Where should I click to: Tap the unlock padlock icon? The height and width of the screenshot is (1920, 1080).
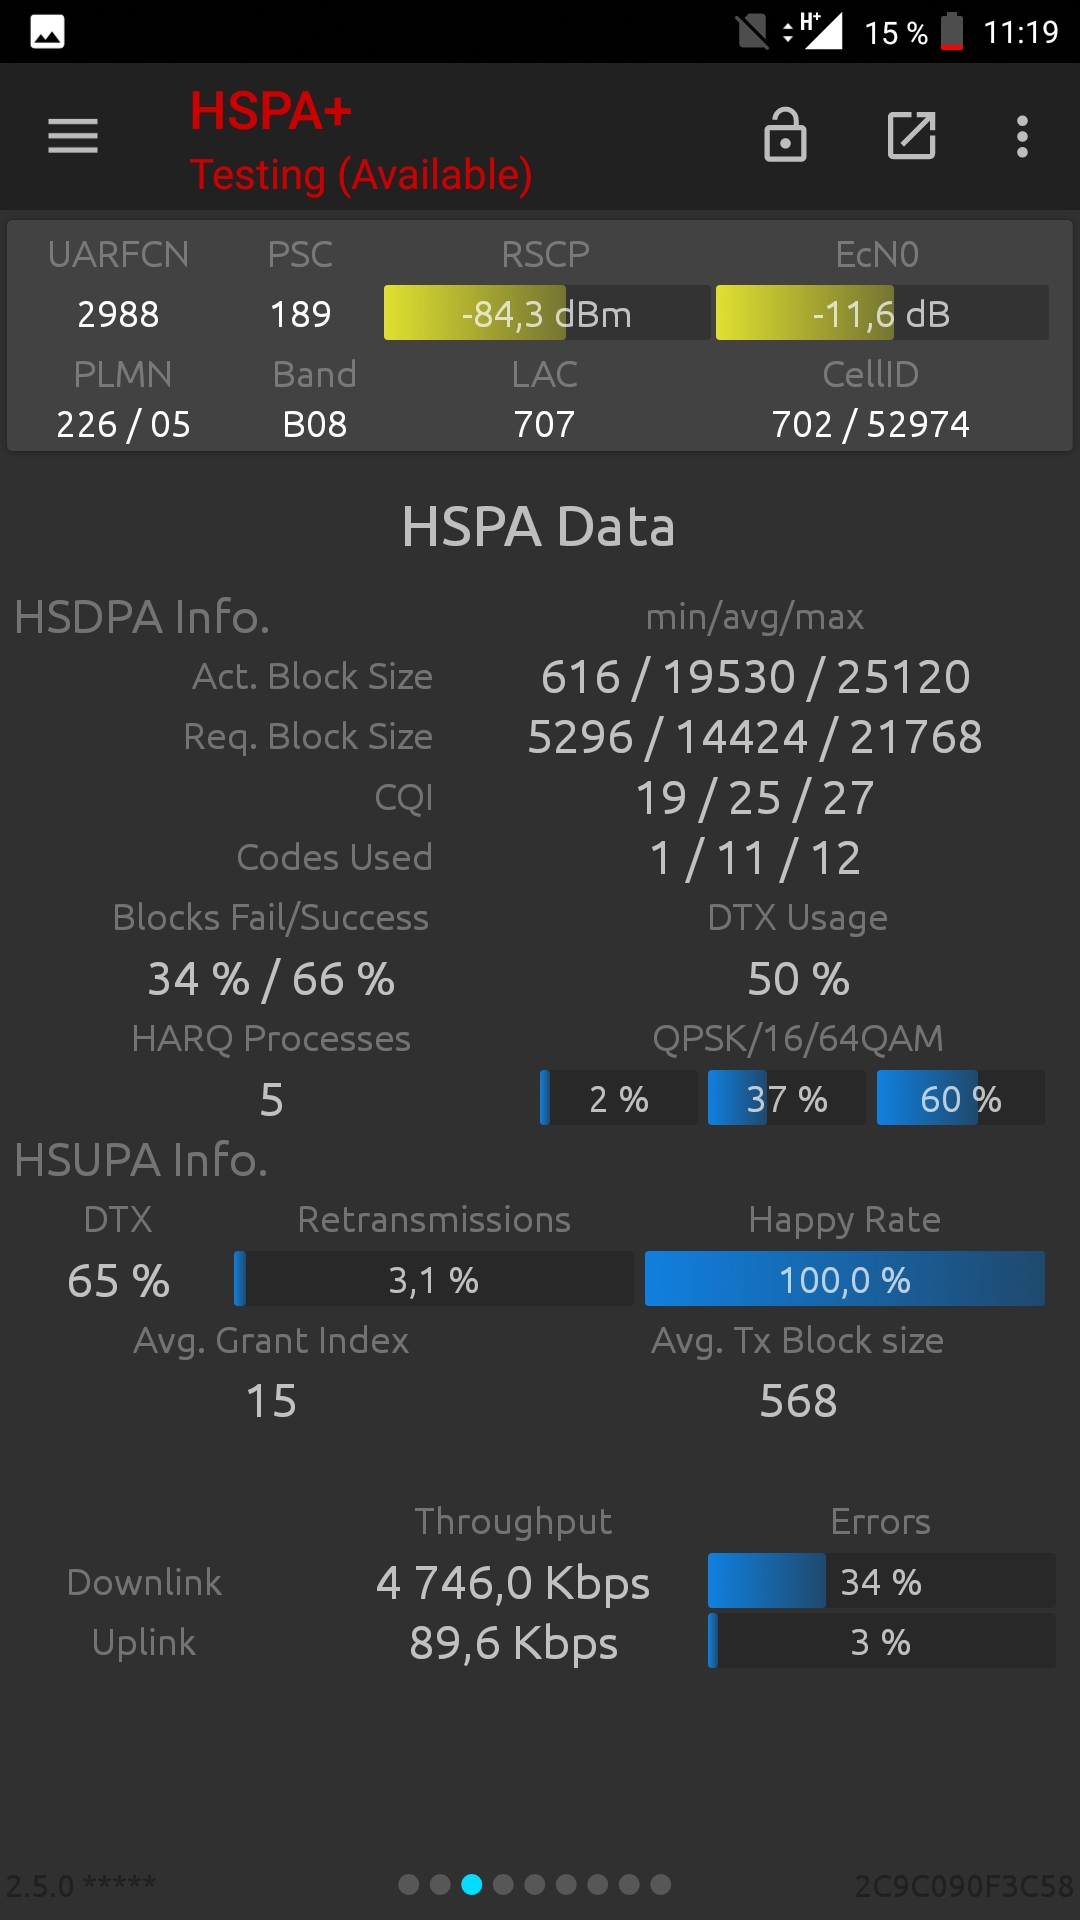pyautogui.click(x=785, y=135)
